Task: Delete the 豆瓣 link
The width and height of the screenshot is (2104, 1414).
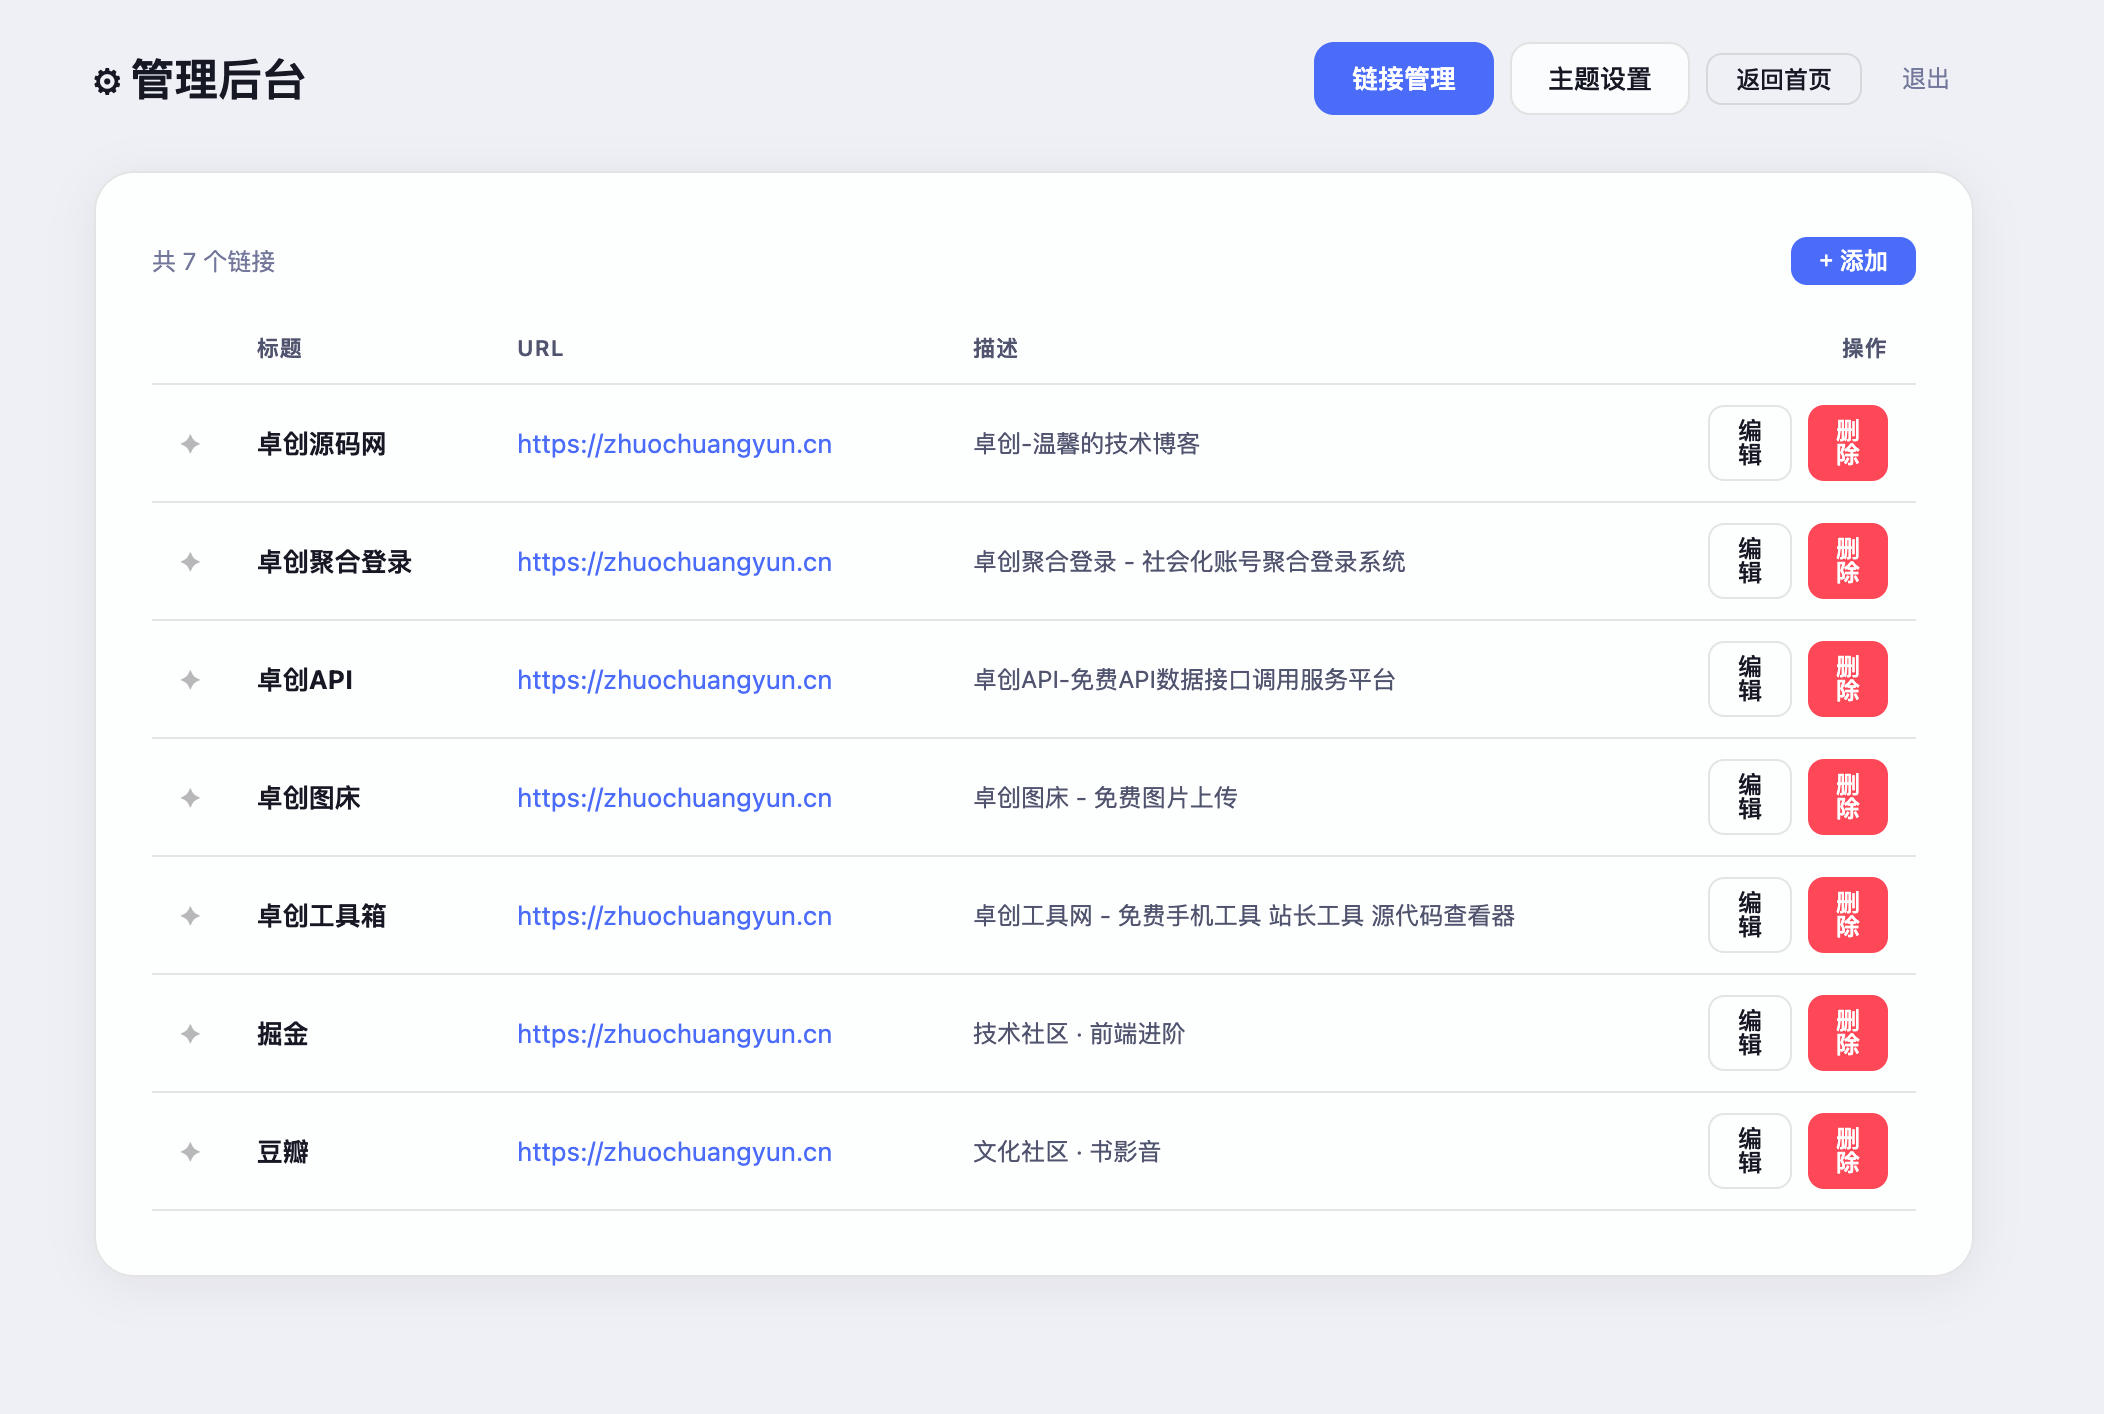Action: (1847, 1151)
